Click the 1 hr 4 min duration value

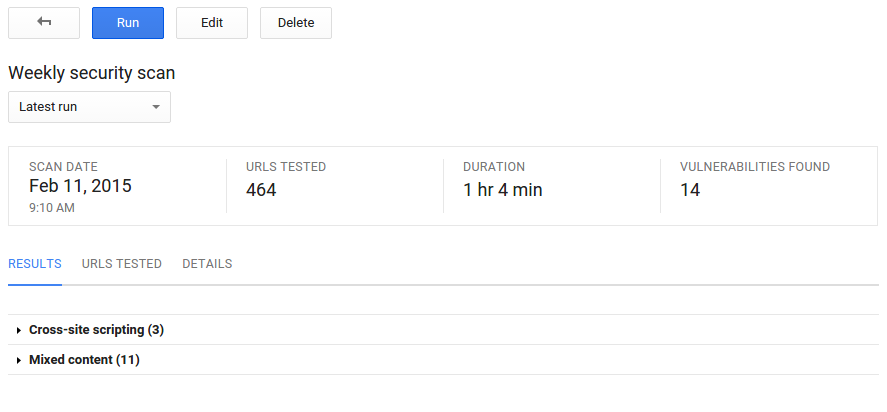click(x=503, y=190)
